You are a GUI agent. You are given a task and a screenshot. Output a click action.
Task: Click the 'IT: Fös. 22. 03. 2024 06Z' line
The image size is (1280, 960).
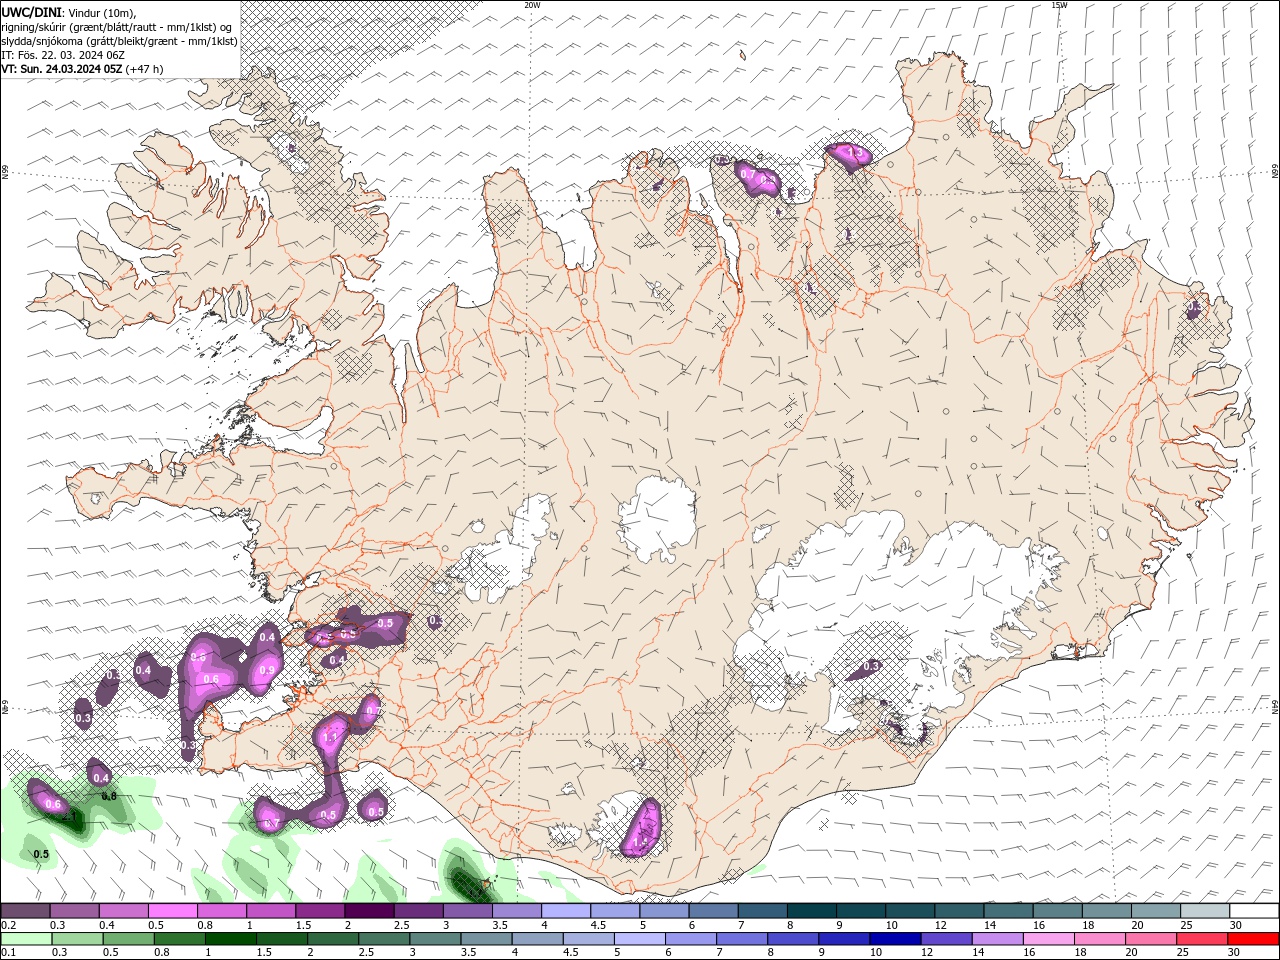pyautogui.click(x=62, y=55)
